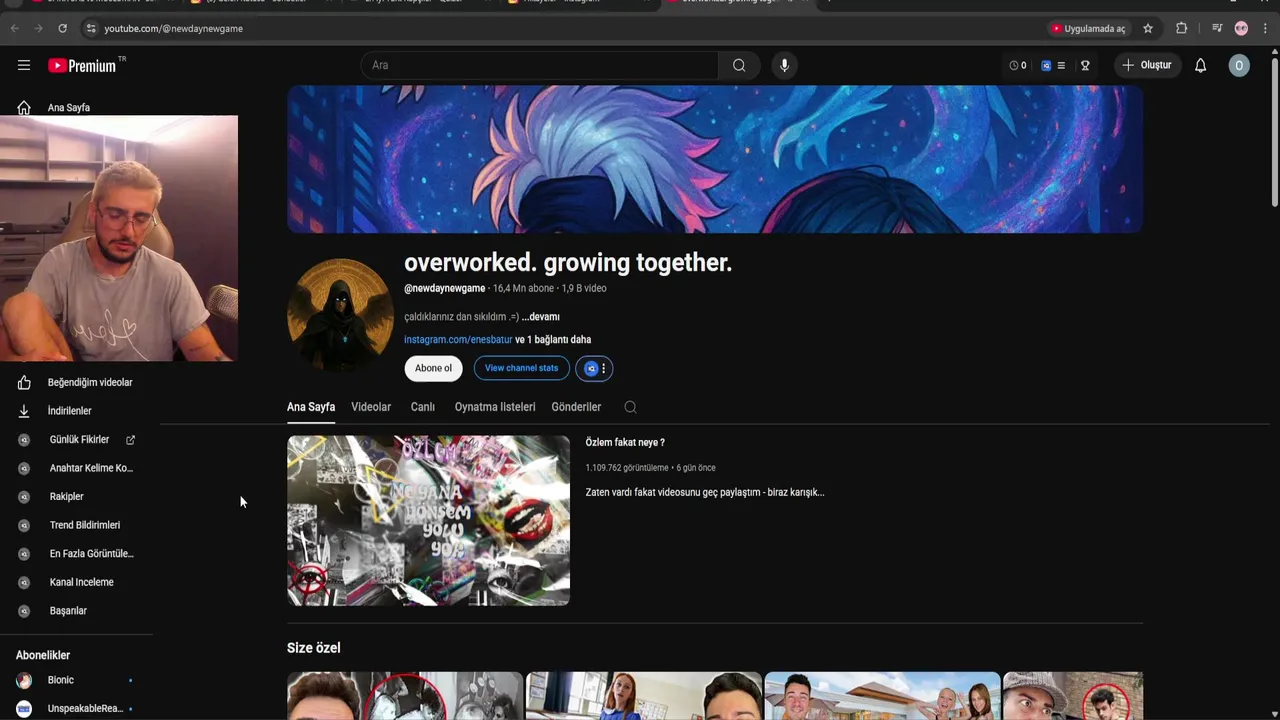Search within channel using the tab-row magnifier

[x=630, y=407]
